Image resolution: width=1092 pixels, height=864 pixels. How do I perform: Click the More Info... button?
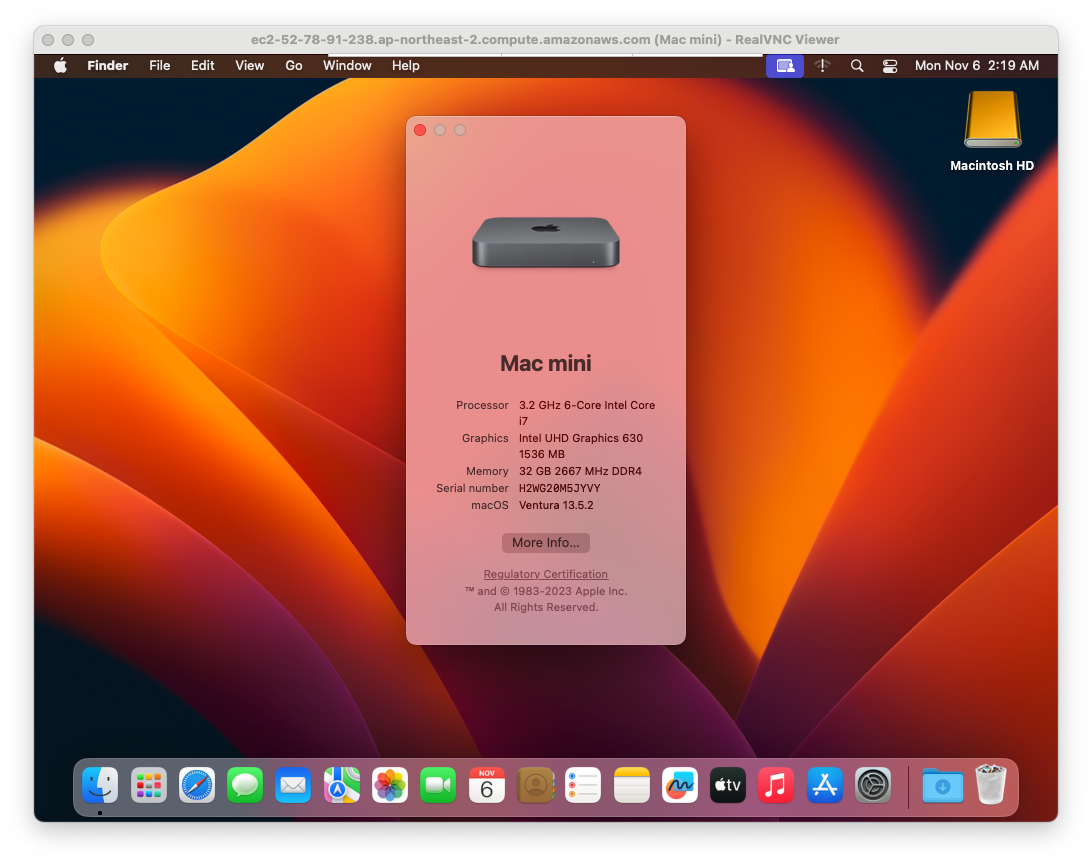pos(546,543)
